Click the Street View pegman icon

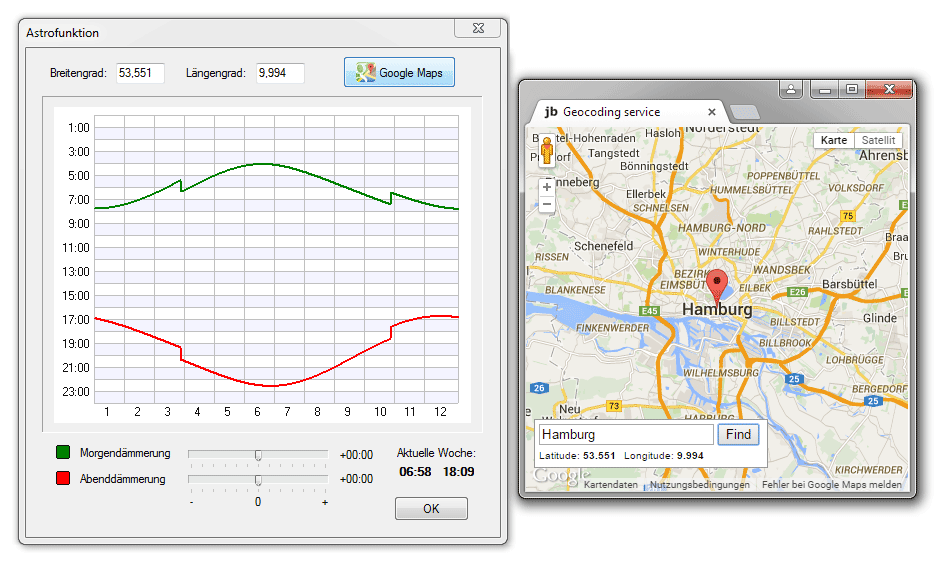click(x=547, y=151)
